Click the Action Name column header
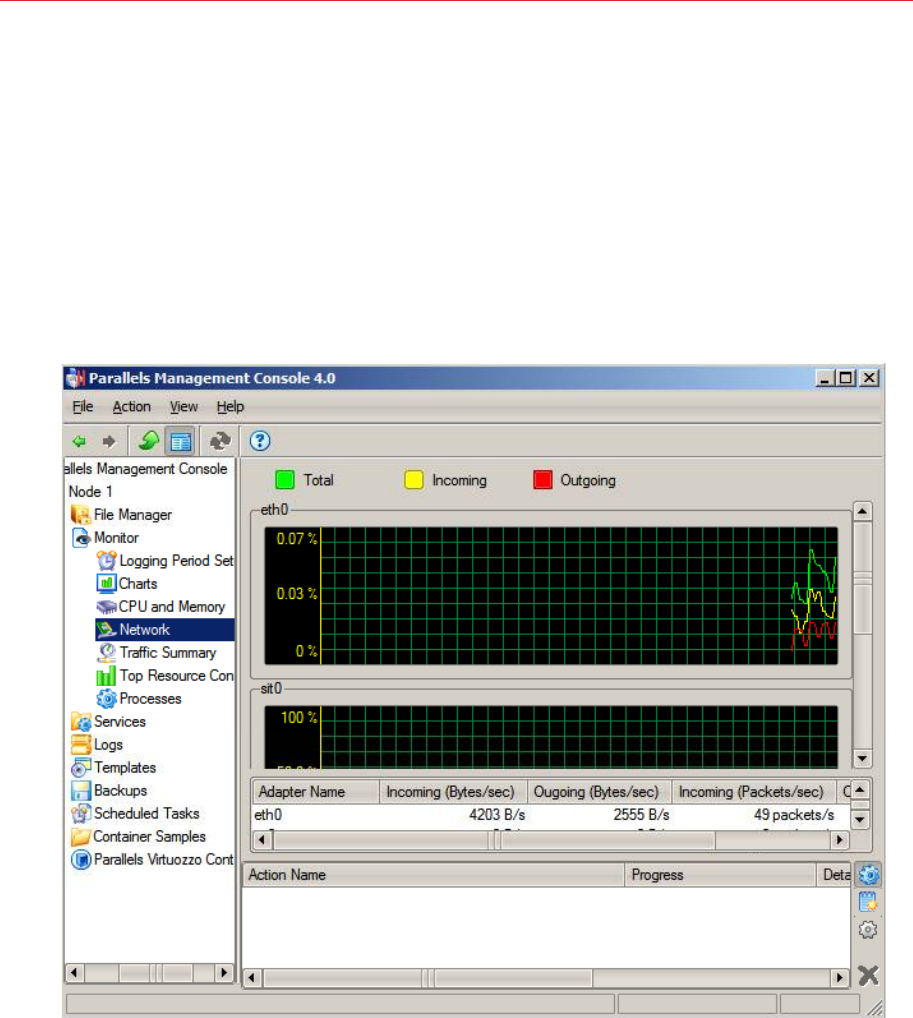The width and height of the screenshot is (913, 1018). [434, 875]
